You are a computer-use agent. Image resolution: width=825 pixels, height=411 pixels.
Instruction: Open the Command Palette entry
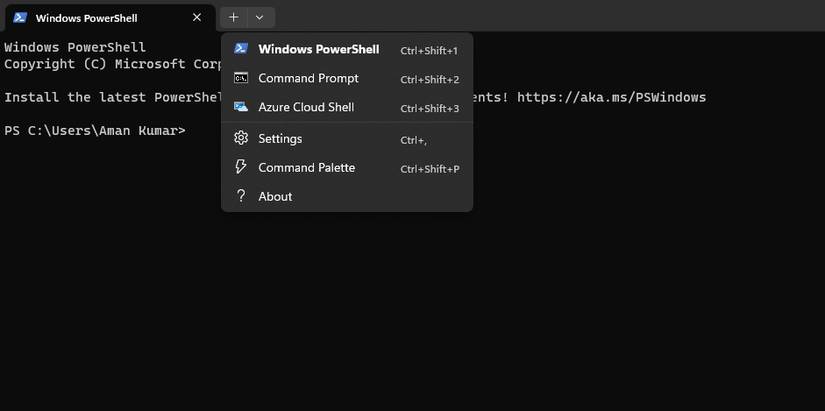(306, 167)
